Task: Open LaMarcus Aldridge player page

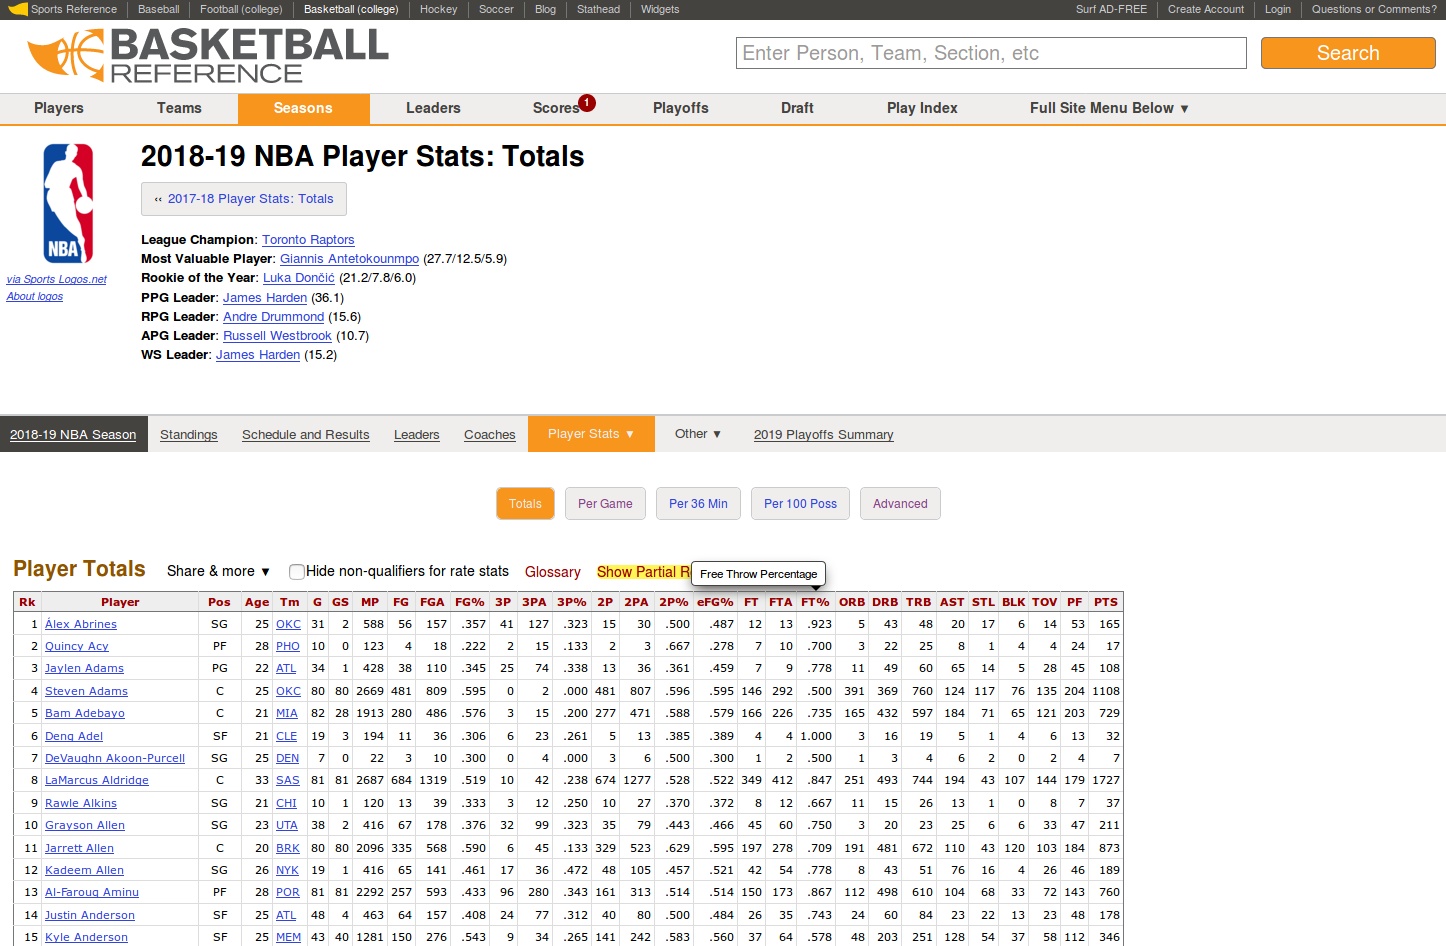Action: (97, 780)
